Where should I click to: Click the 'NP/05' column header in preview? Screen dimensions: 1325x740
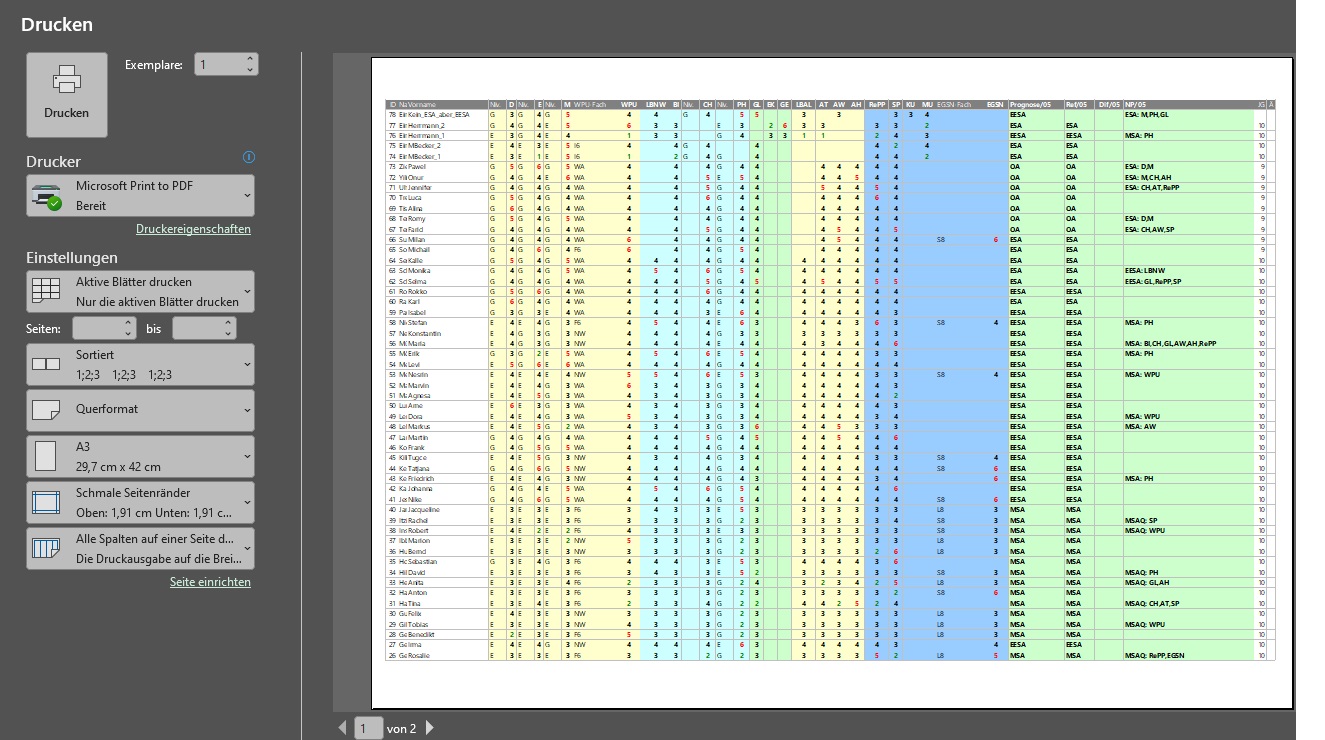tap(1136, 104)
